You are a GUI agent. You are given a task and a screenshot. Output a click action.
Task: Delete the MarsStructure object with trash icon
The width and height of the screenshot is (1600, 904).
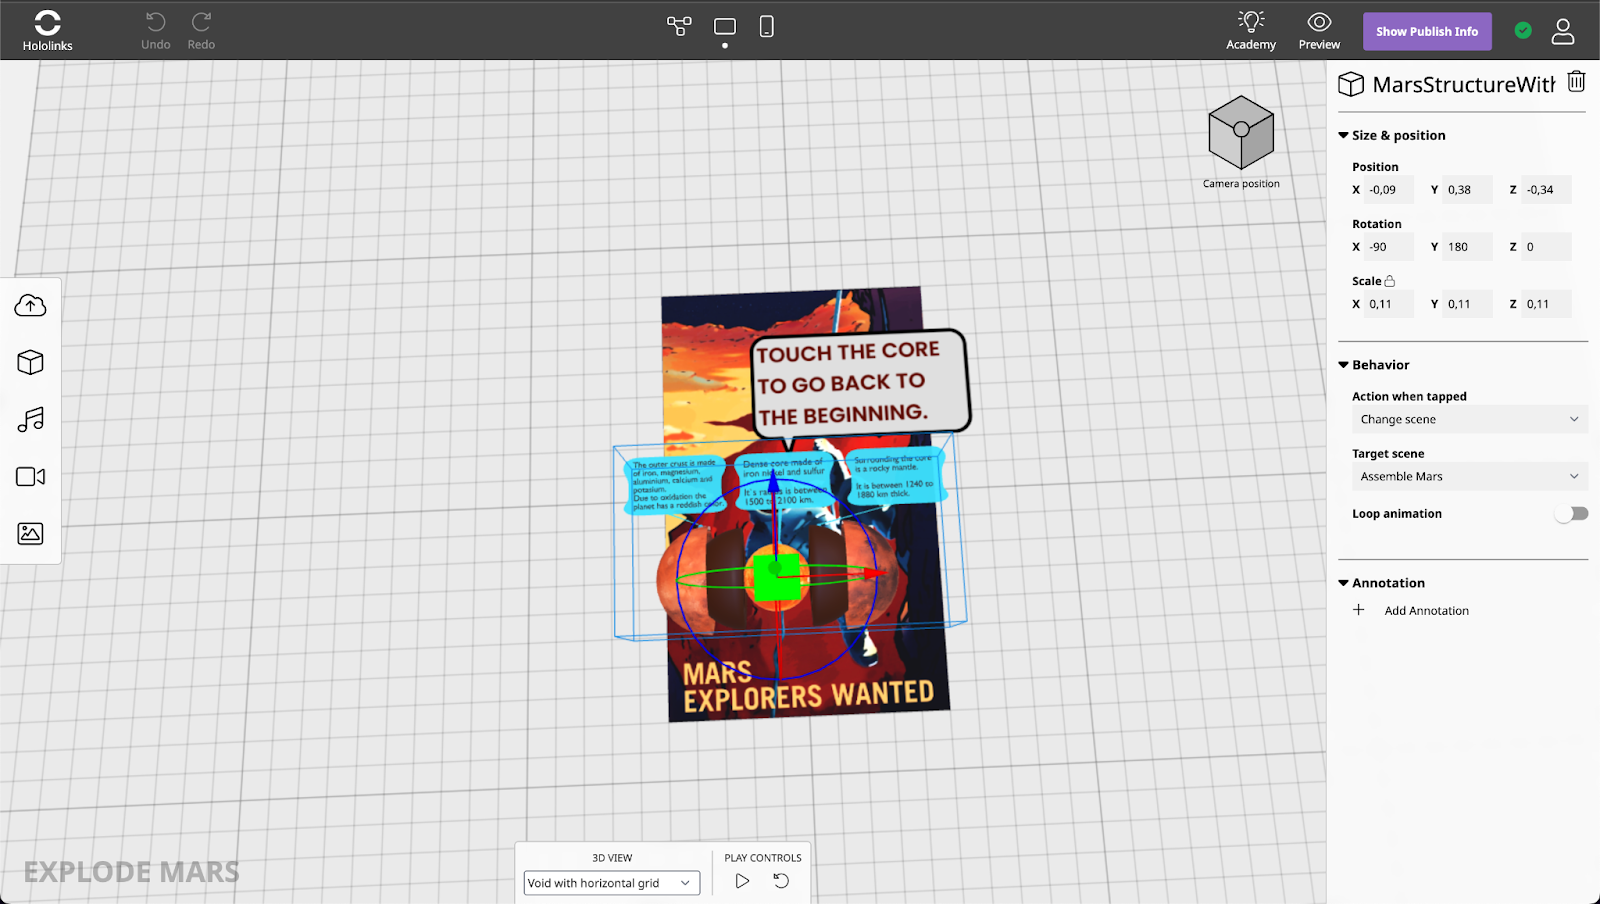tap(1576, 82)
